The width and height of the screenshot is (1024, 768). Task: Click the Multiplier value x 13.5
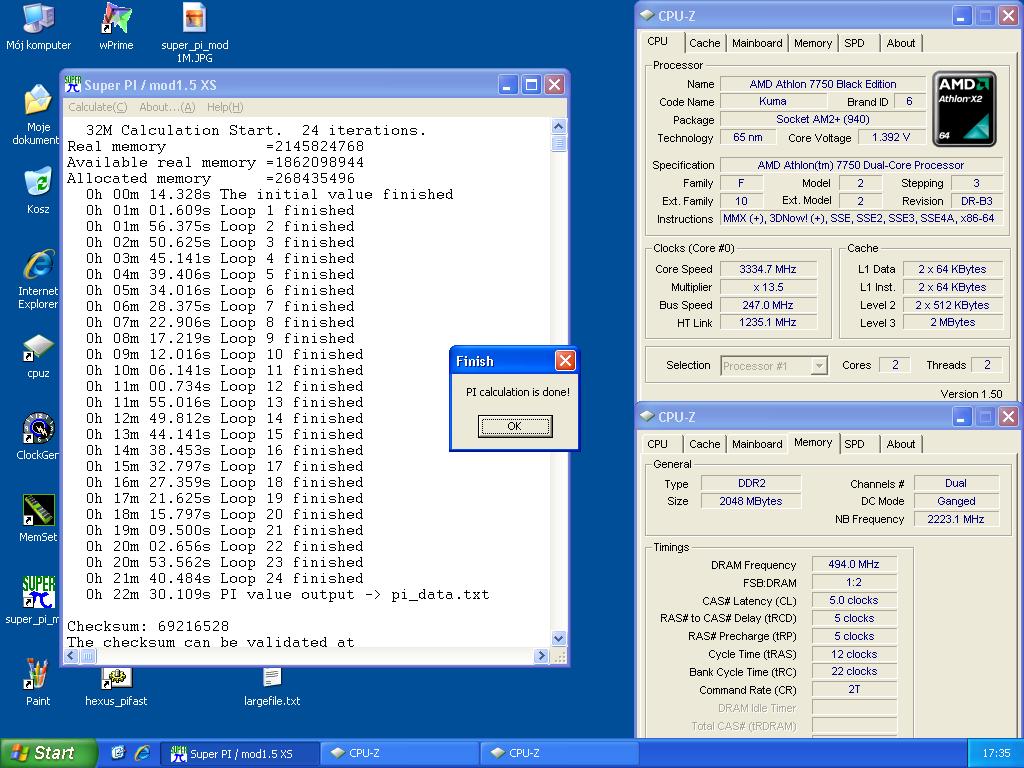768,287
